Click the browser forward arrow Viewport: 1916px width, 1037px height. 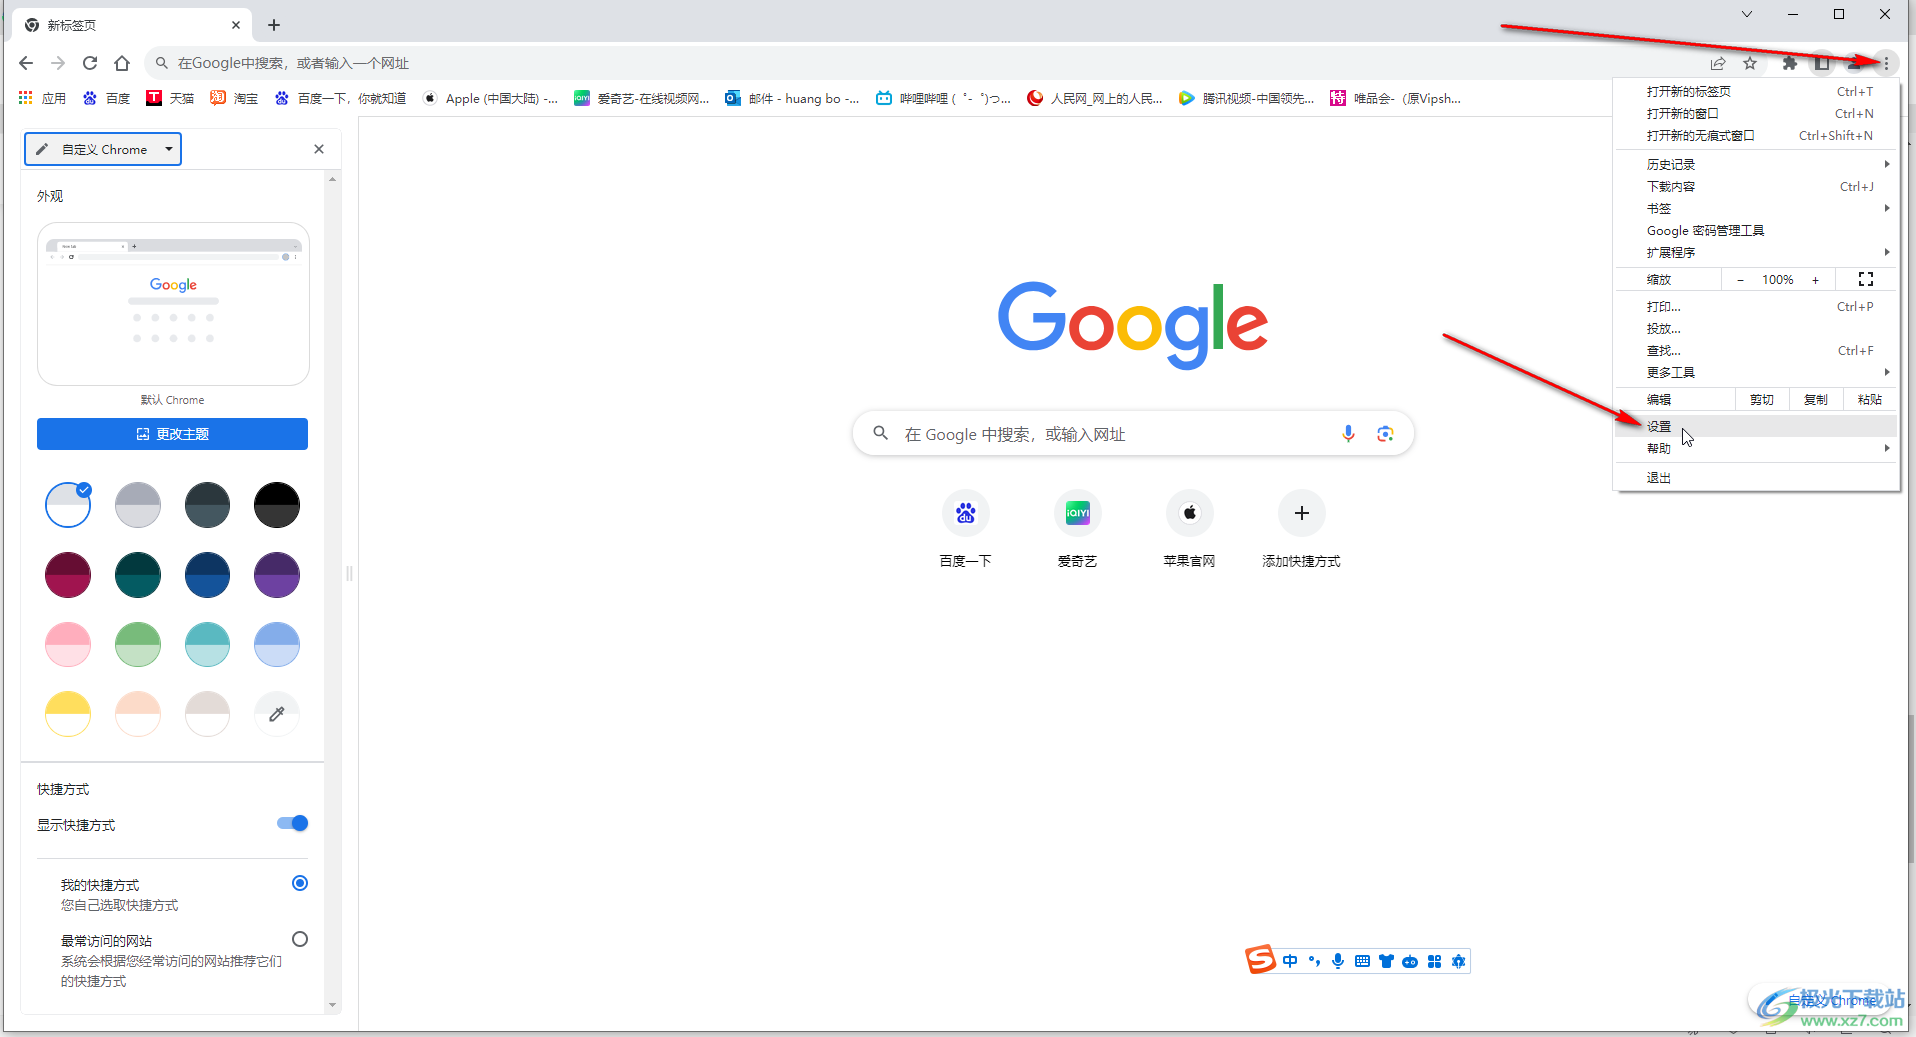coord(58,63)
